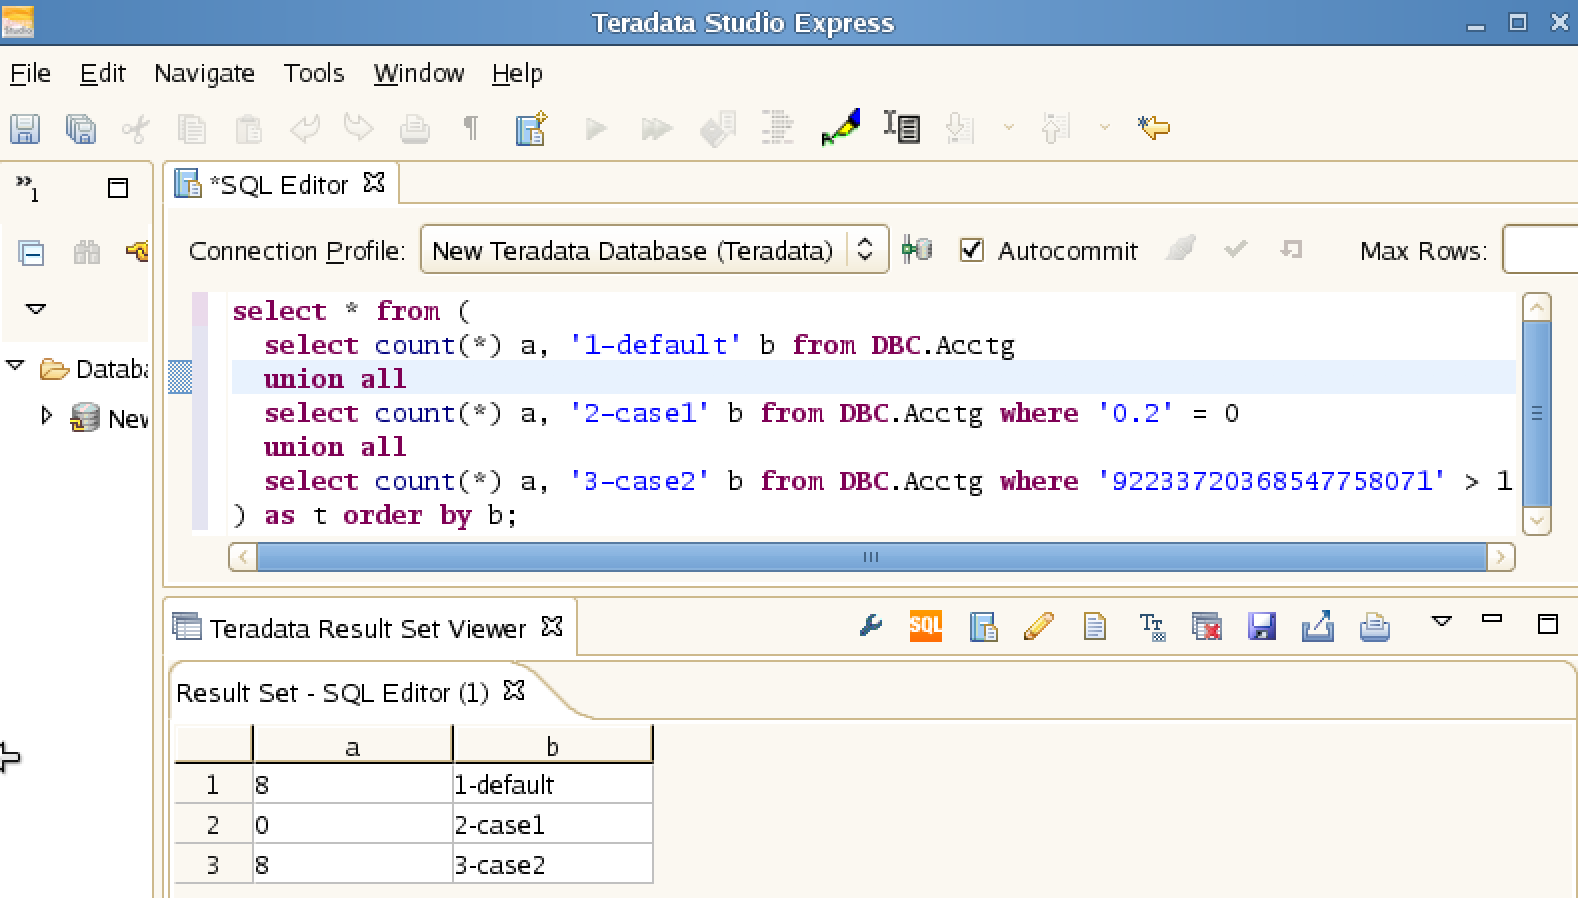Minimize the Result Set Viewer panel
The width and height of the screenshot is (1578, 898).
(1492, 620)
